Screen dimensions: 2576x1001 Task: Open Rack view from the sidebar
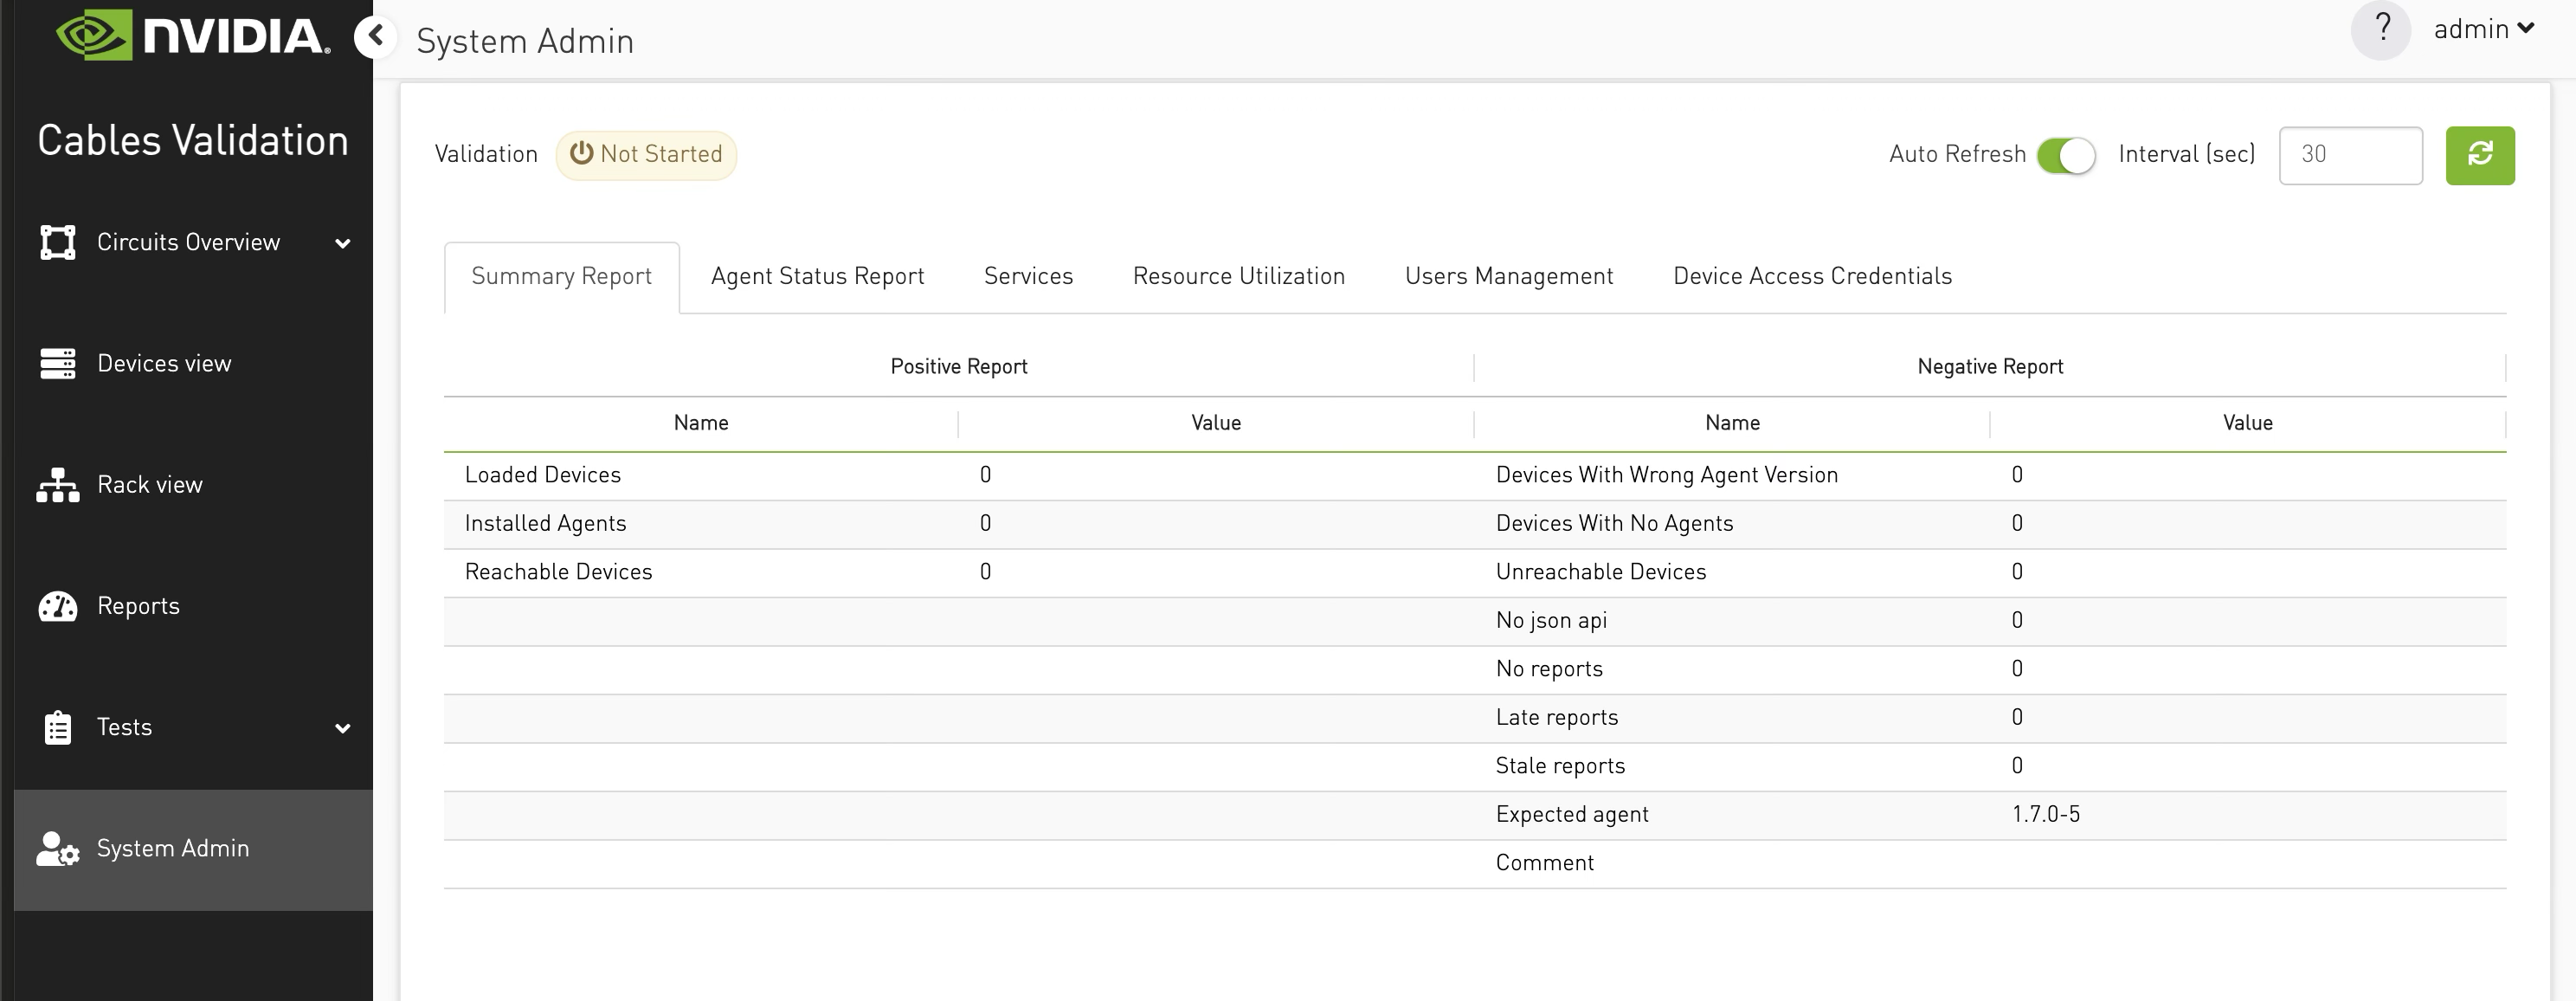tap(193, 485)
